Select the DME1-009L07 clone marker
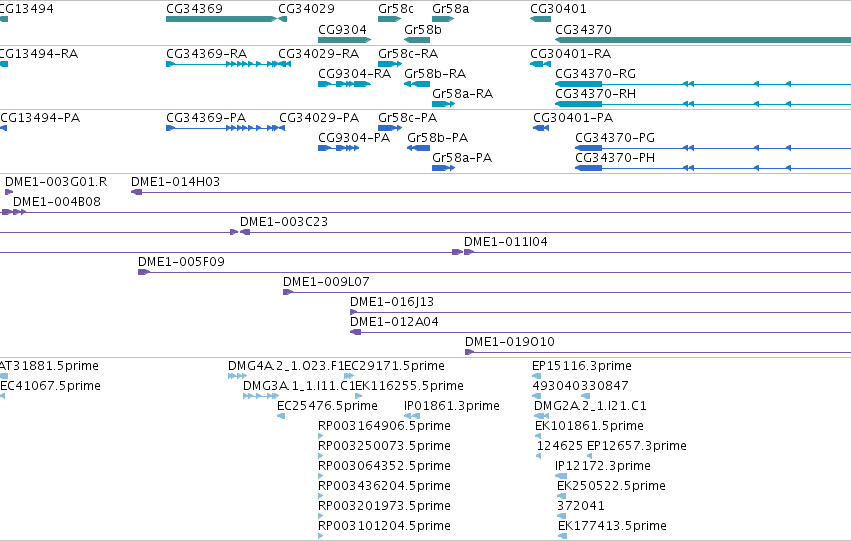 (x=288, y=292)
